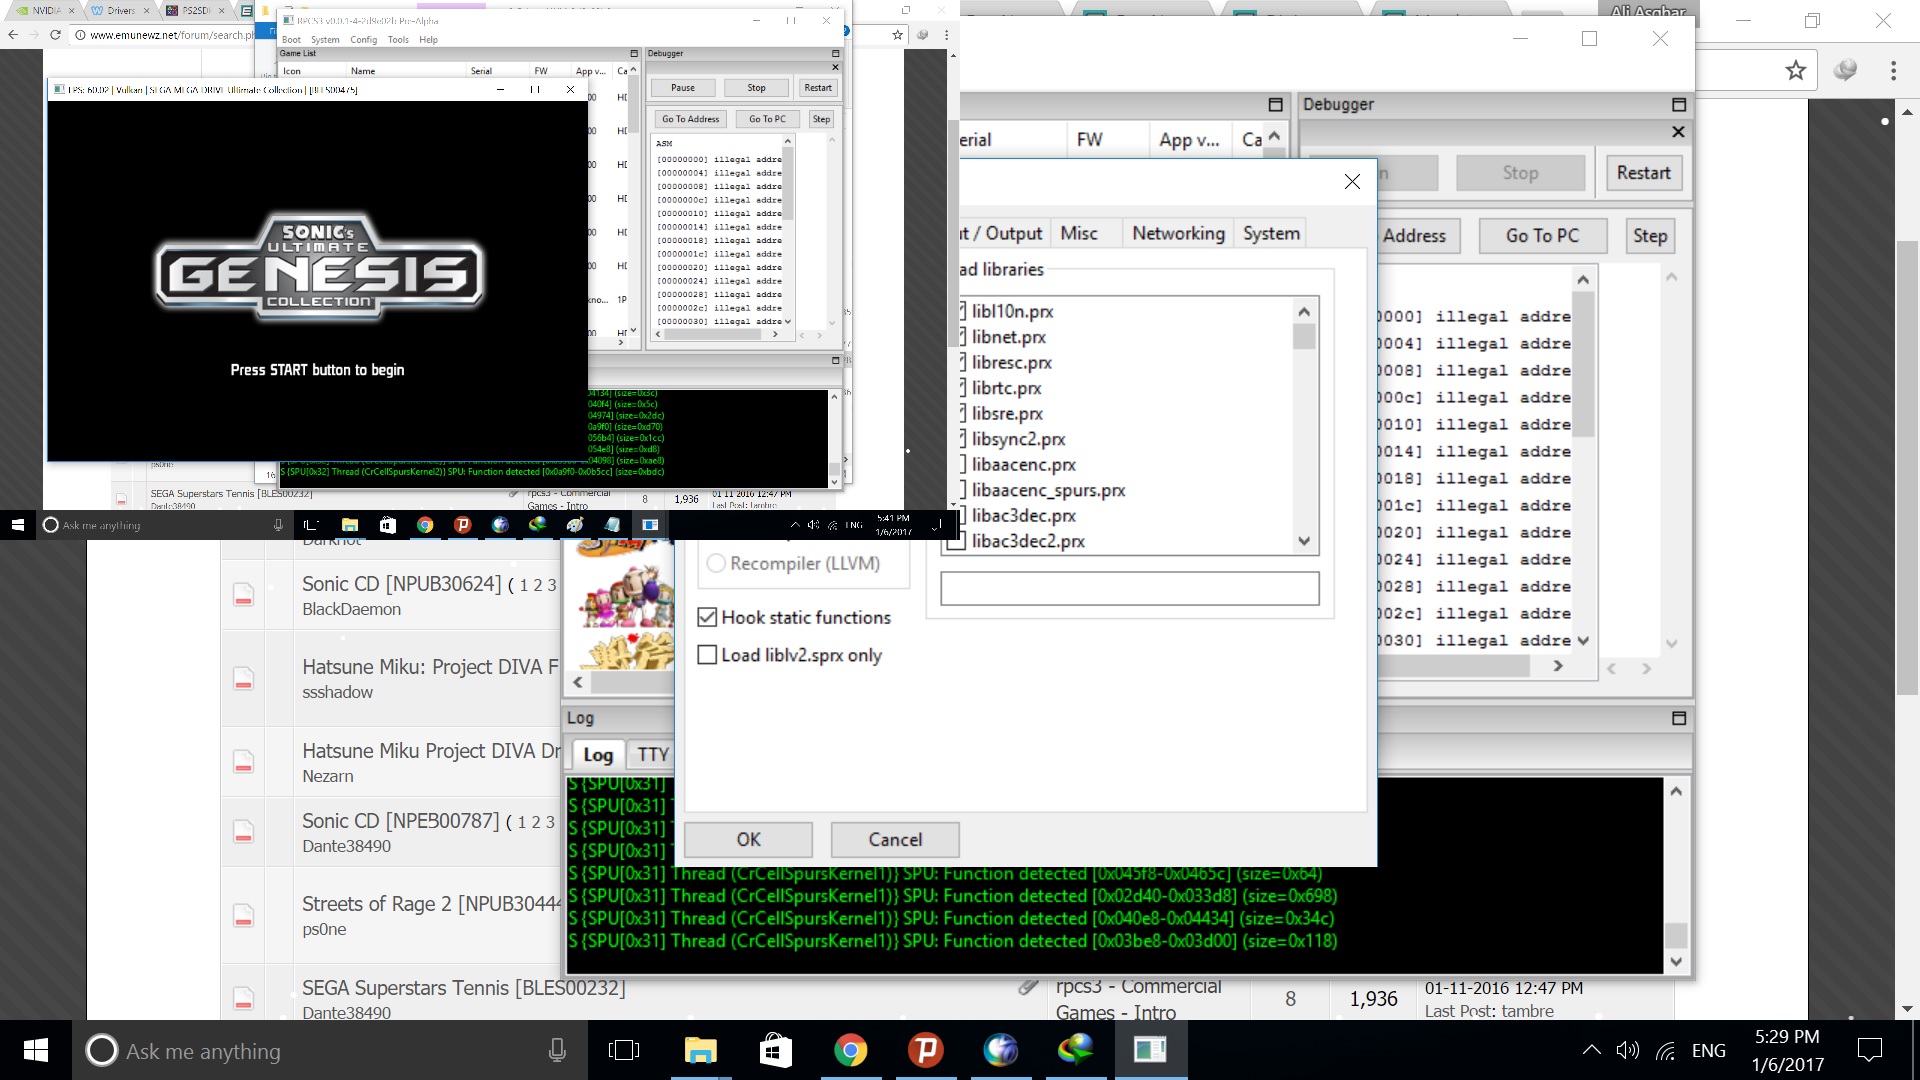Click down arrow of the library list scrollbar
Image resolution: width=1920 pixels, height=1080 pixels.
click(1304, 541)
